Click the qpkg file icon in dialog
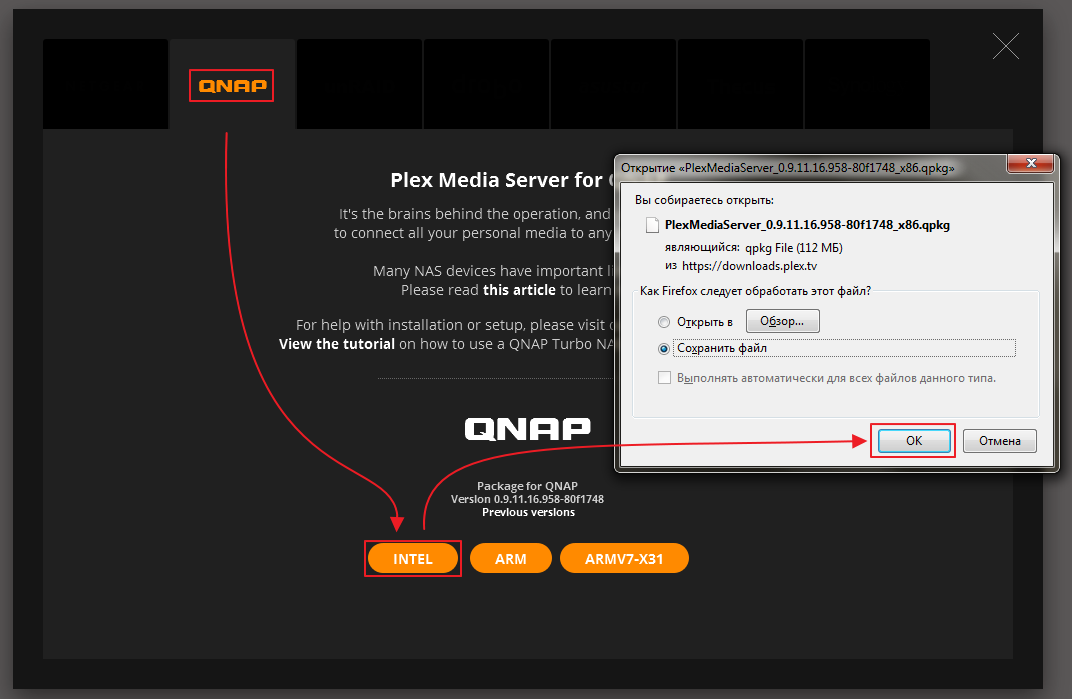Image resolution: width=1072 pixels, height=699 pixels. [652, 225]
